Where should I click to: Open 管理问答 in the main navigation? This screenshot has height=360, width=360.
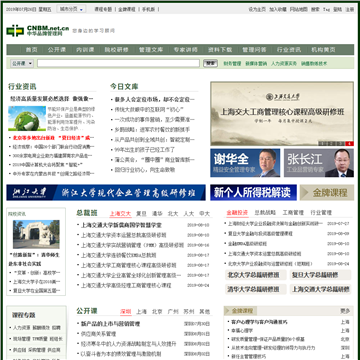click(x=254, y=50)
